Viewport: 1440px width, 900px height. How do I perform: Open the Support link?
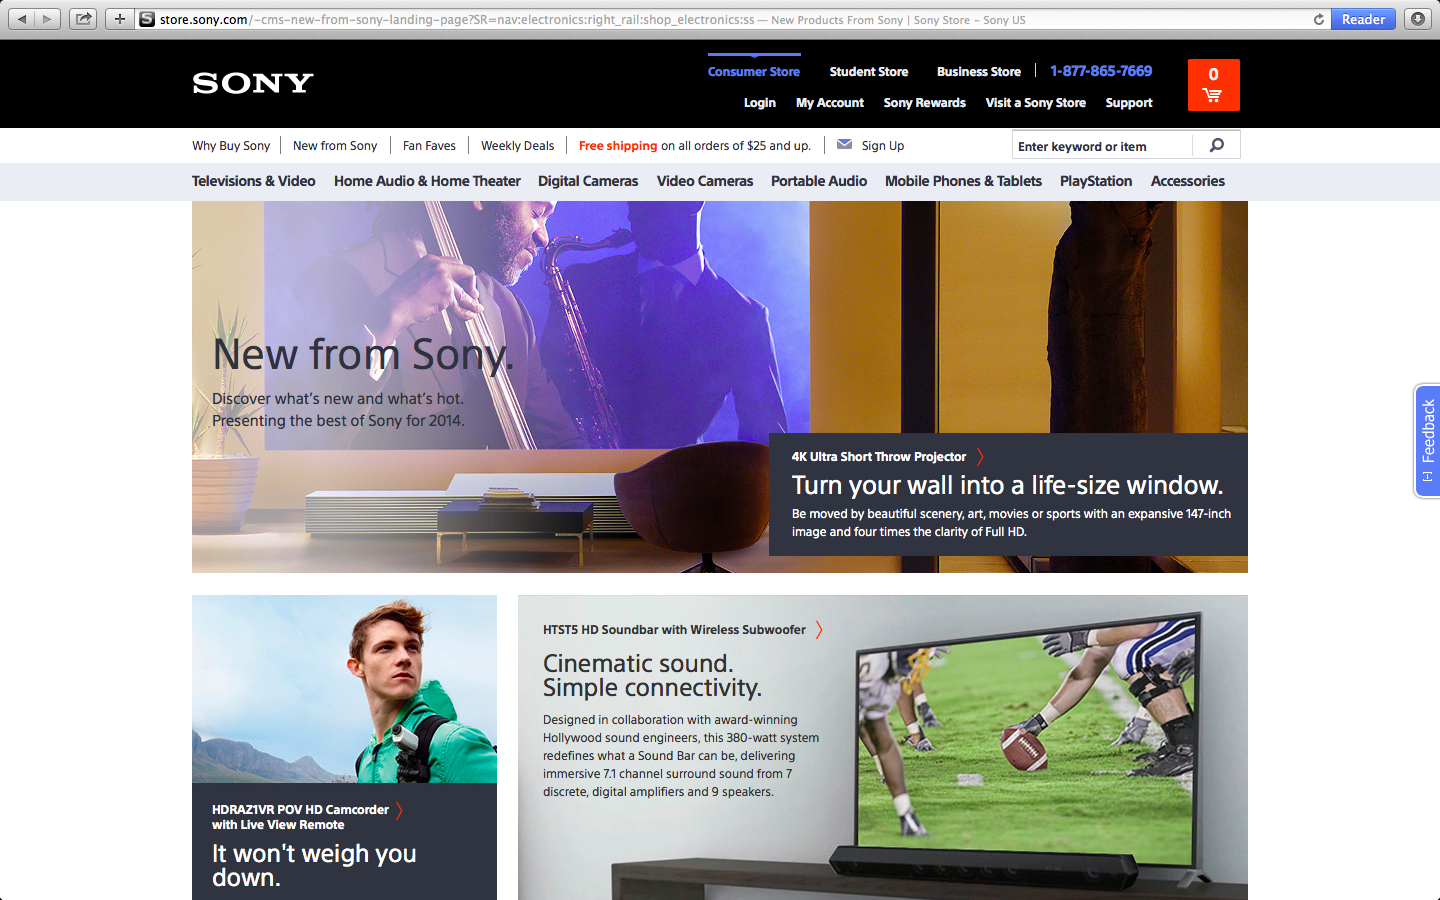click(1129, 102)
